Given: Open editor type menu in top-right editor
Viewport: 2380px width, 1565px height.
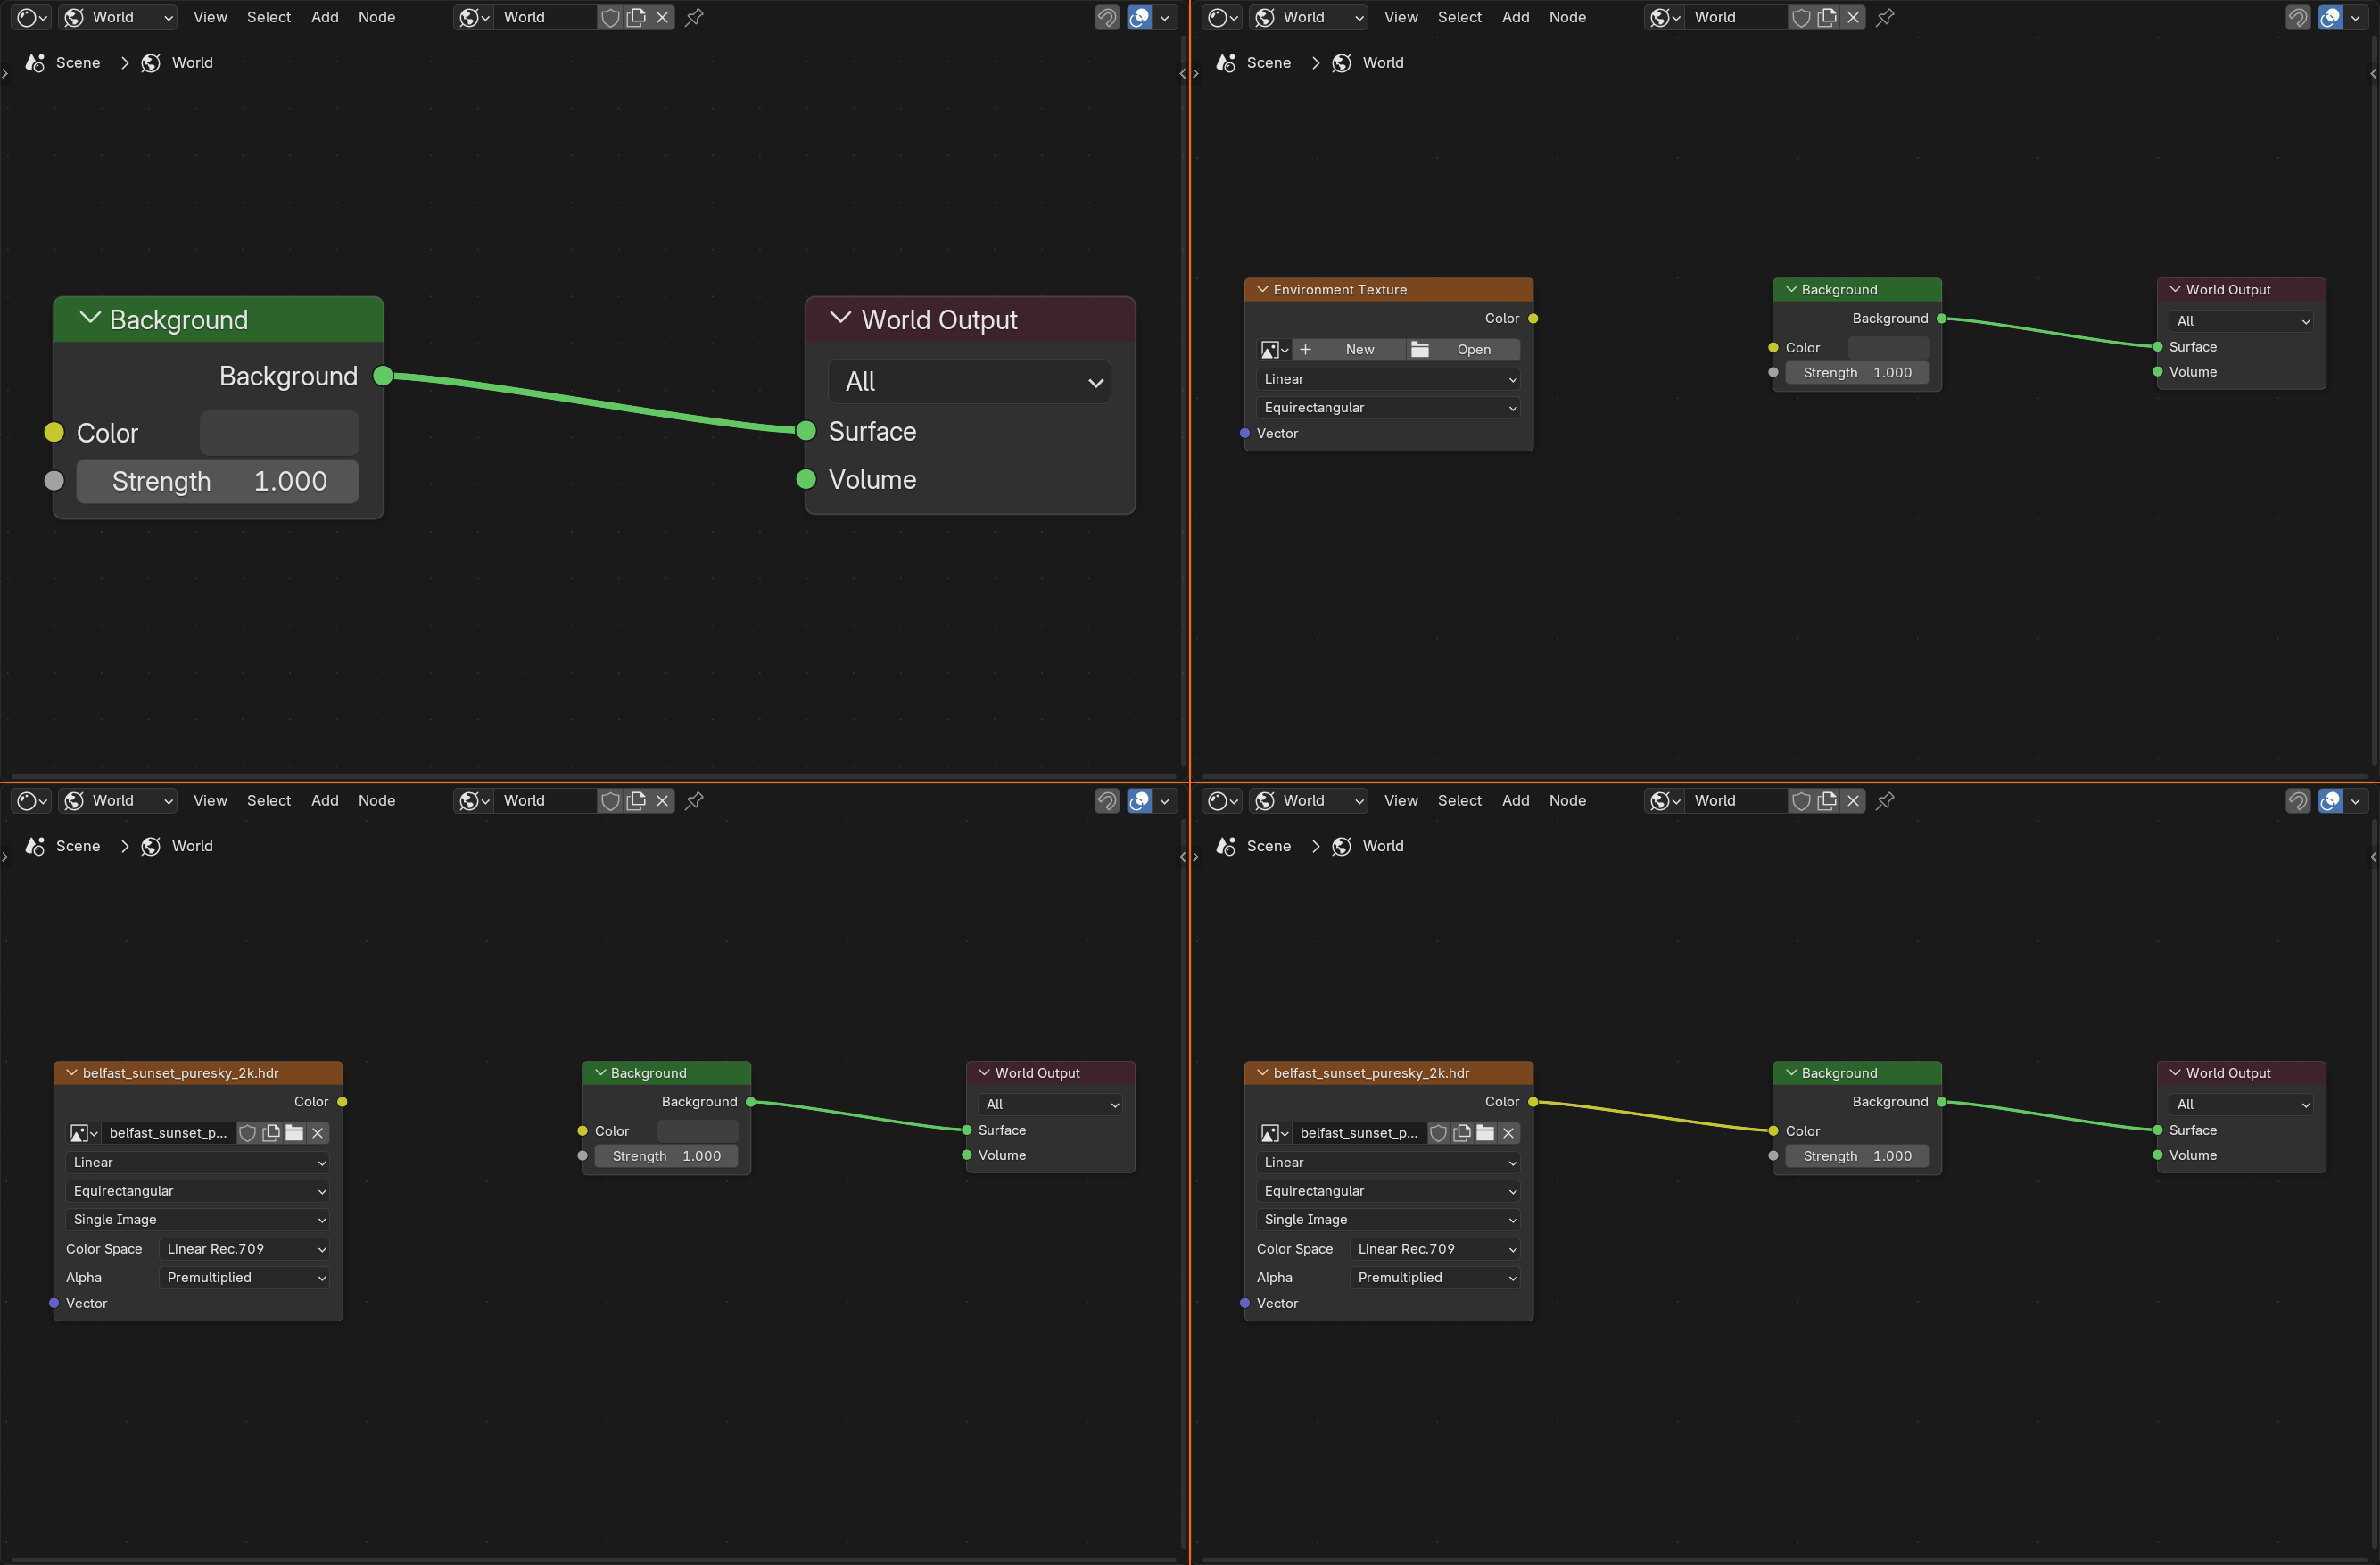Looking at the screenshot, I should point(1222,17).
